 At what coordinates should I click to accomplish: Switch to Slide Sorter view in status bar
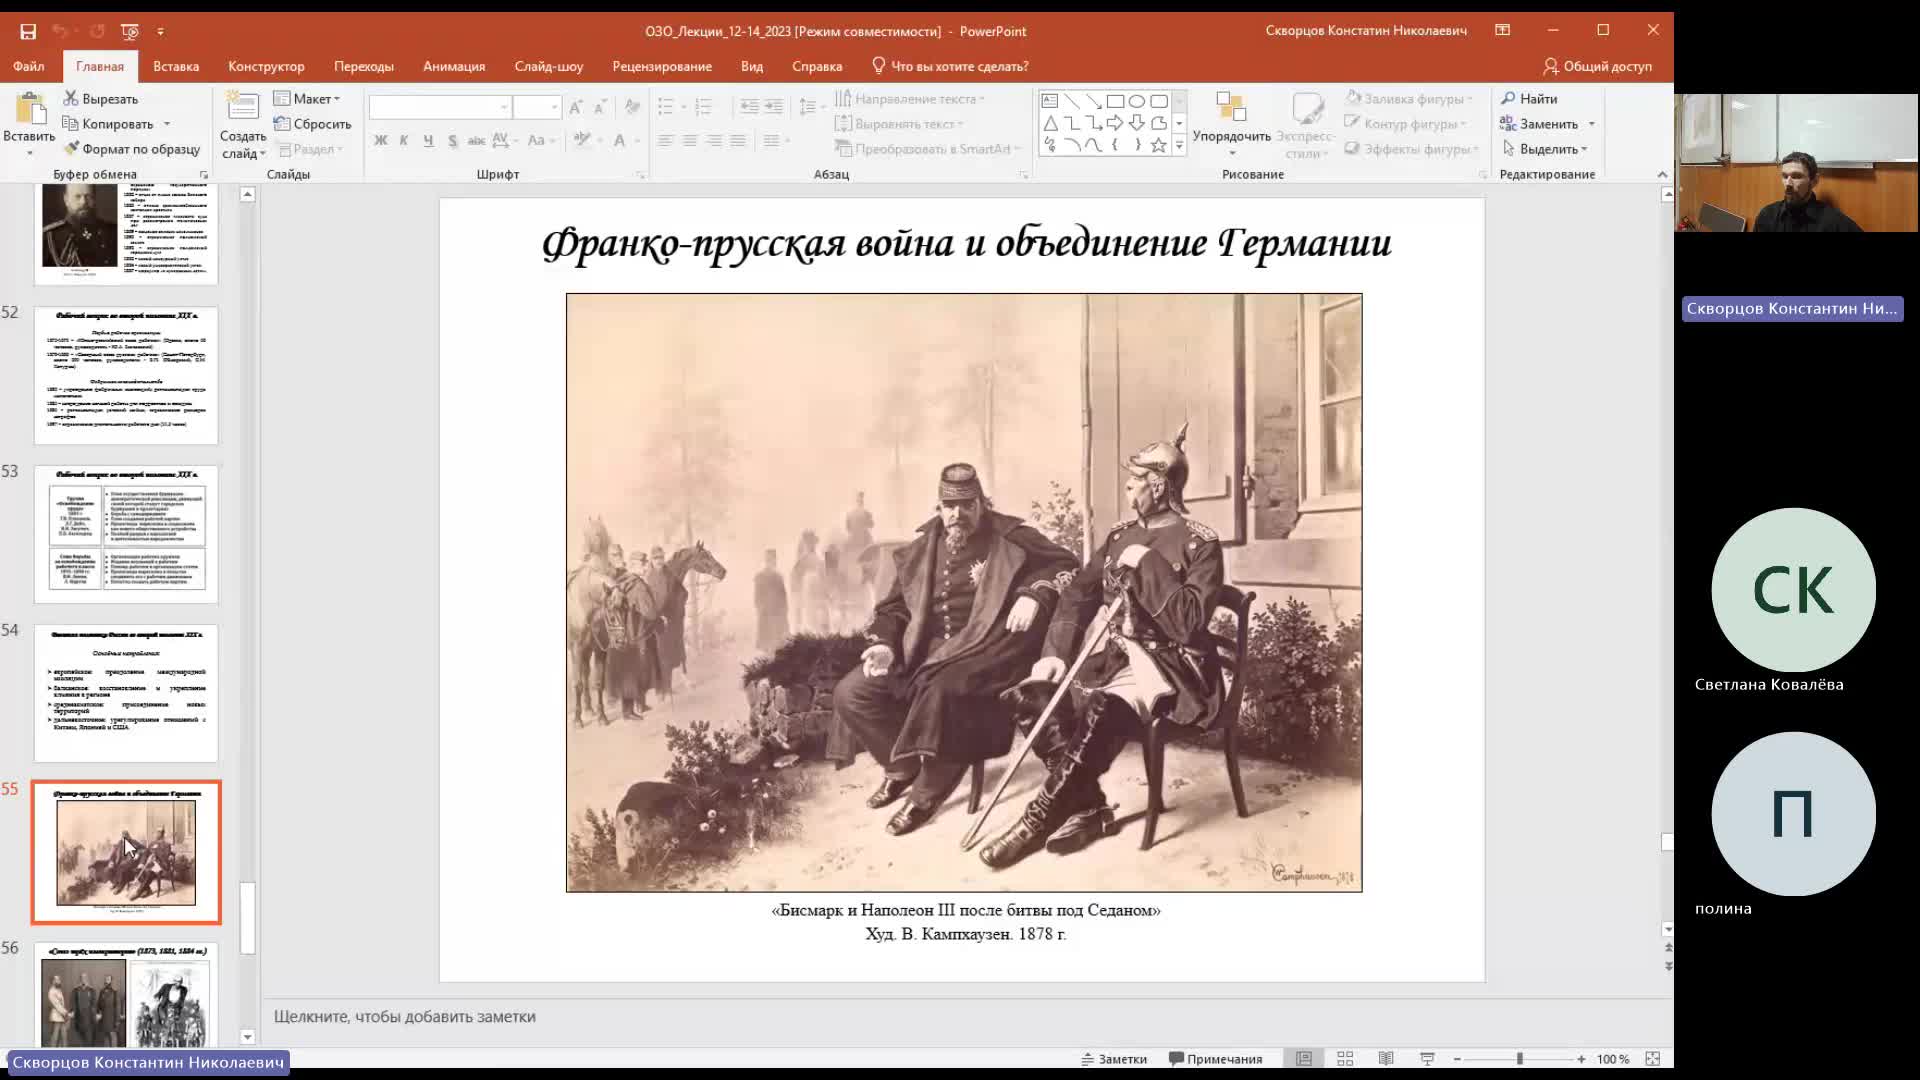tap(1345, 1059)
